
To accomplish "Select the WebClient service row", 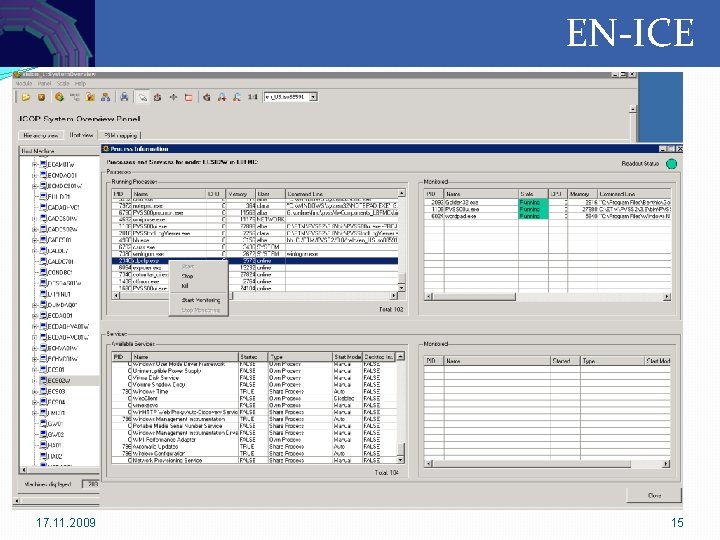I will (x=253, y=398).
